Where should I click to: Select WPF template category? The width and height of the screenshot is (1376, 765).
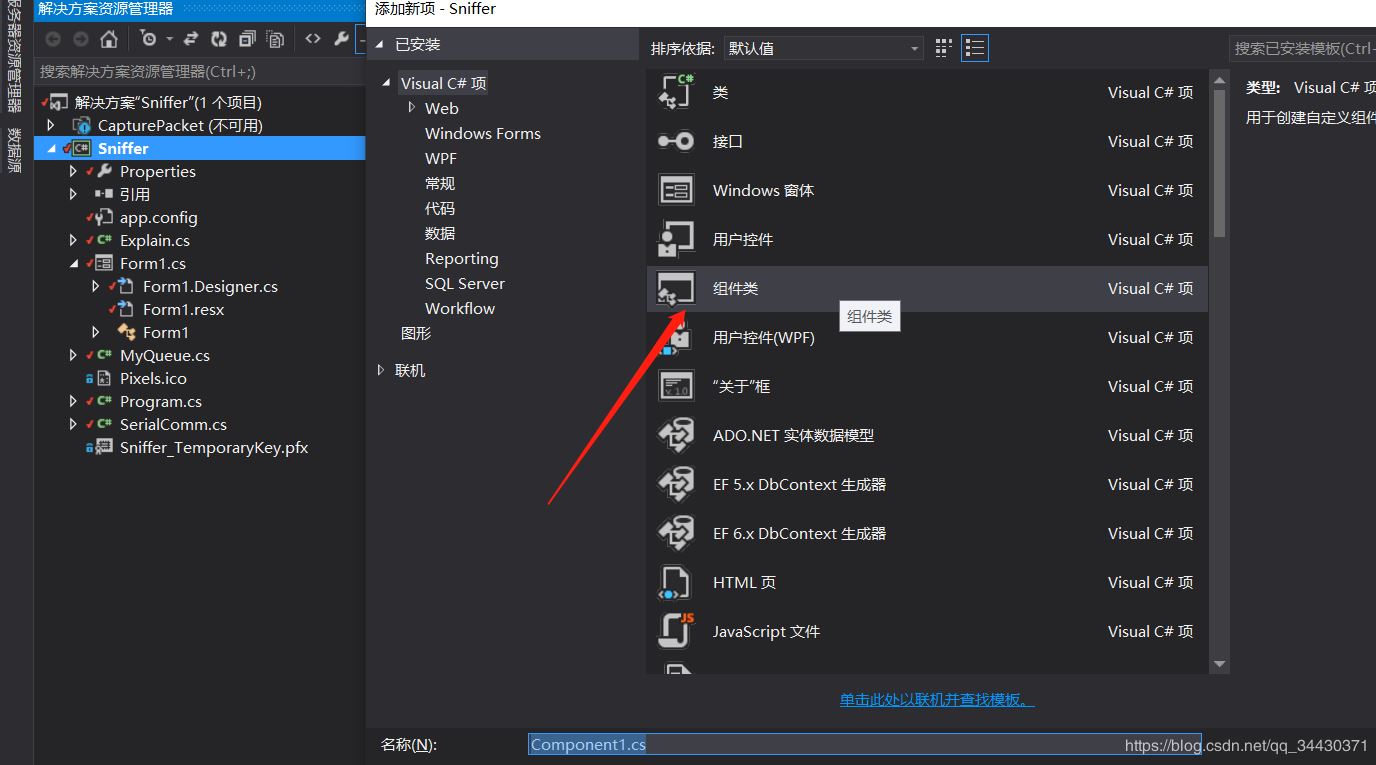click(441, 158)
